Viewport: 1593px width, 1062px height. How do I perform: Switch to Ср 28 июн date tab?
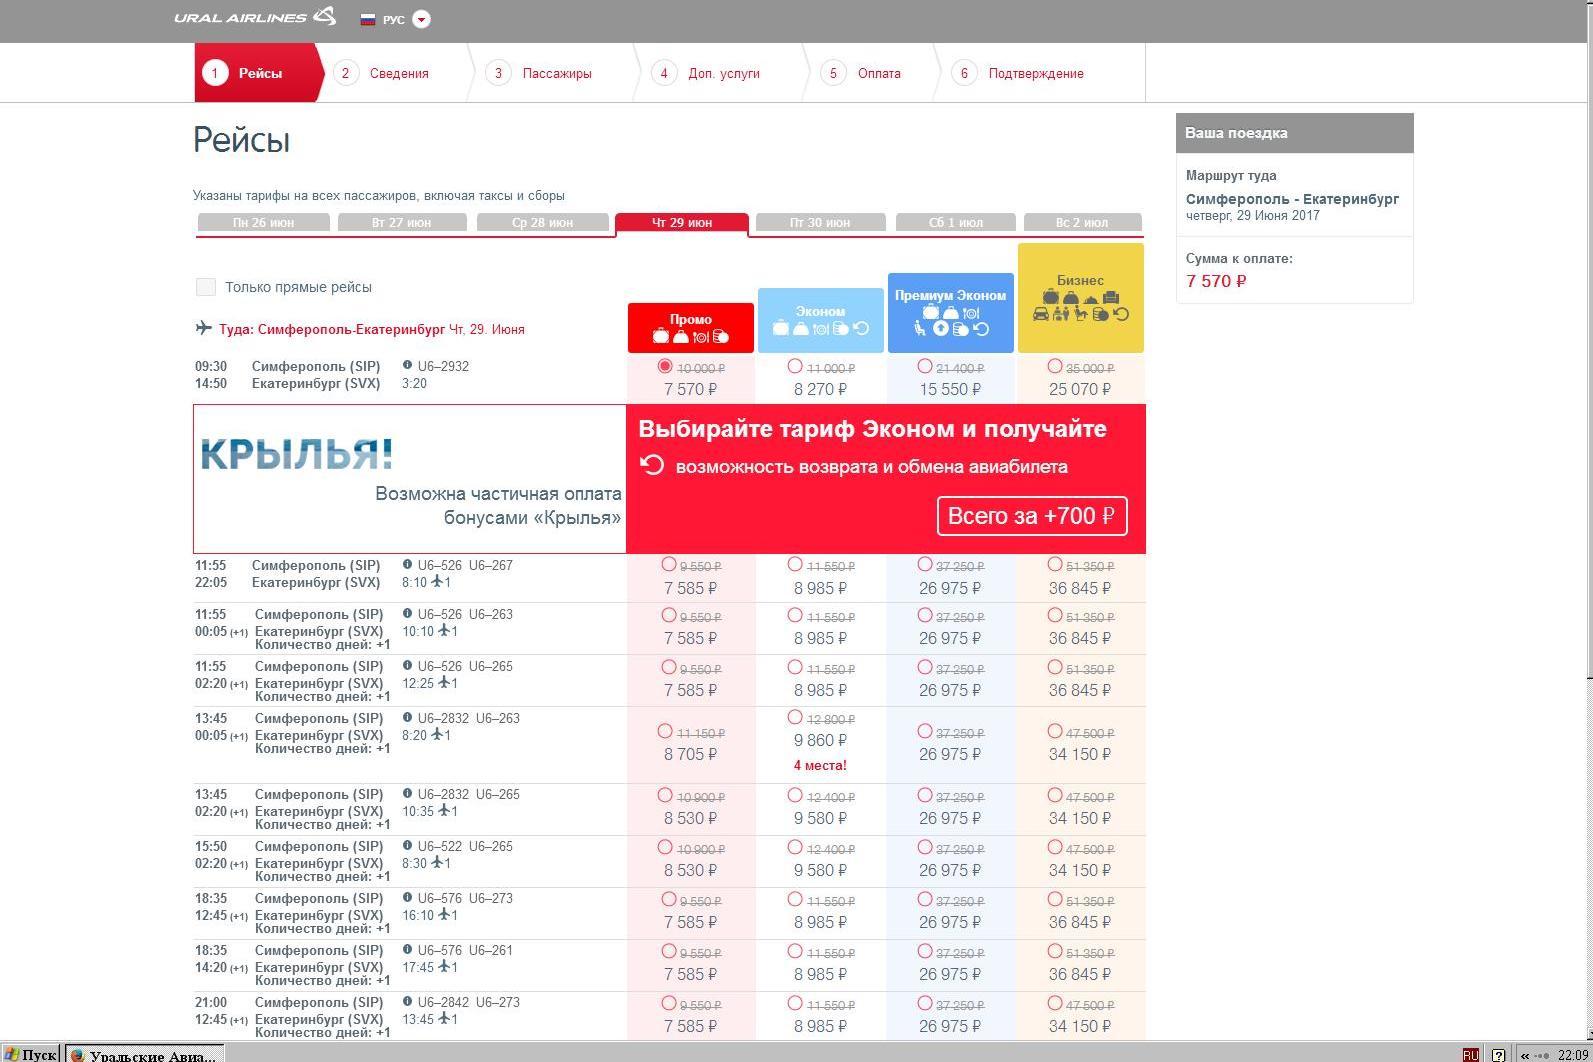[543, 222]
